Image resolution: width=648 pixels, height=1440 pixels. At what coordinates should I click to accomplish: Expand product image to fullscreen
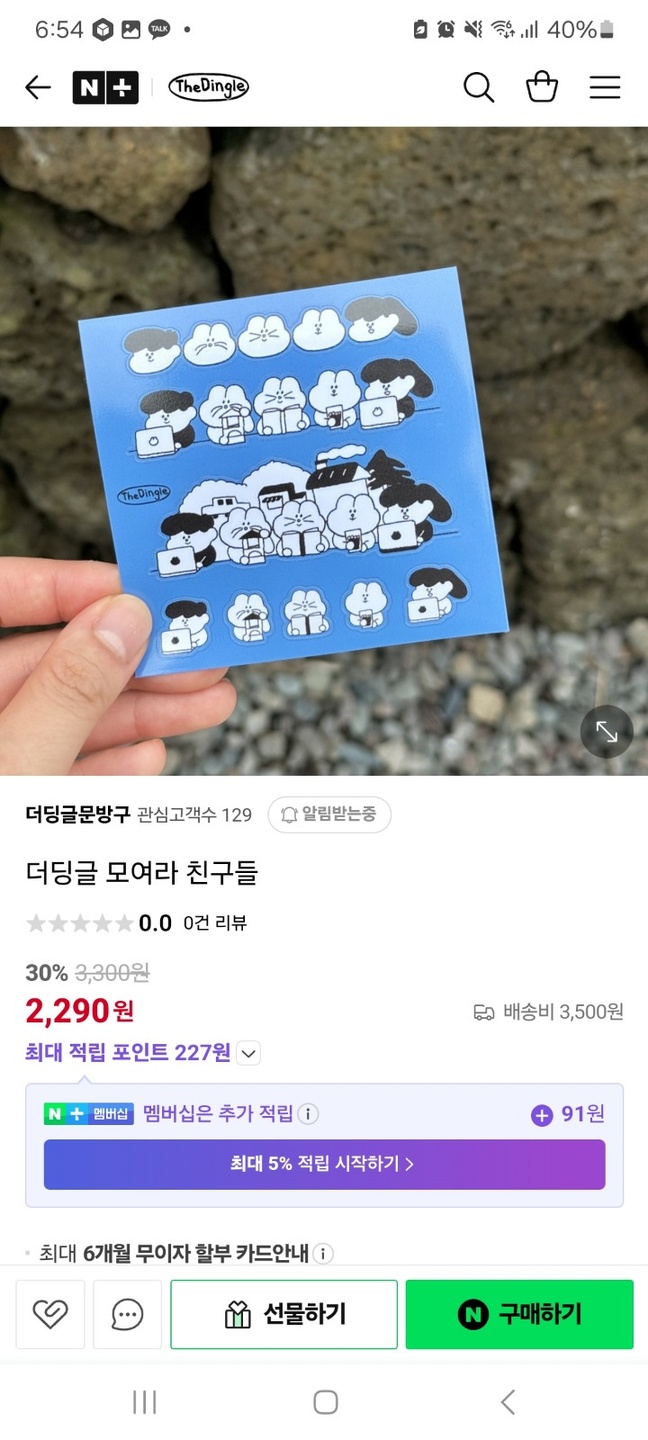click(x=607, y=731)
